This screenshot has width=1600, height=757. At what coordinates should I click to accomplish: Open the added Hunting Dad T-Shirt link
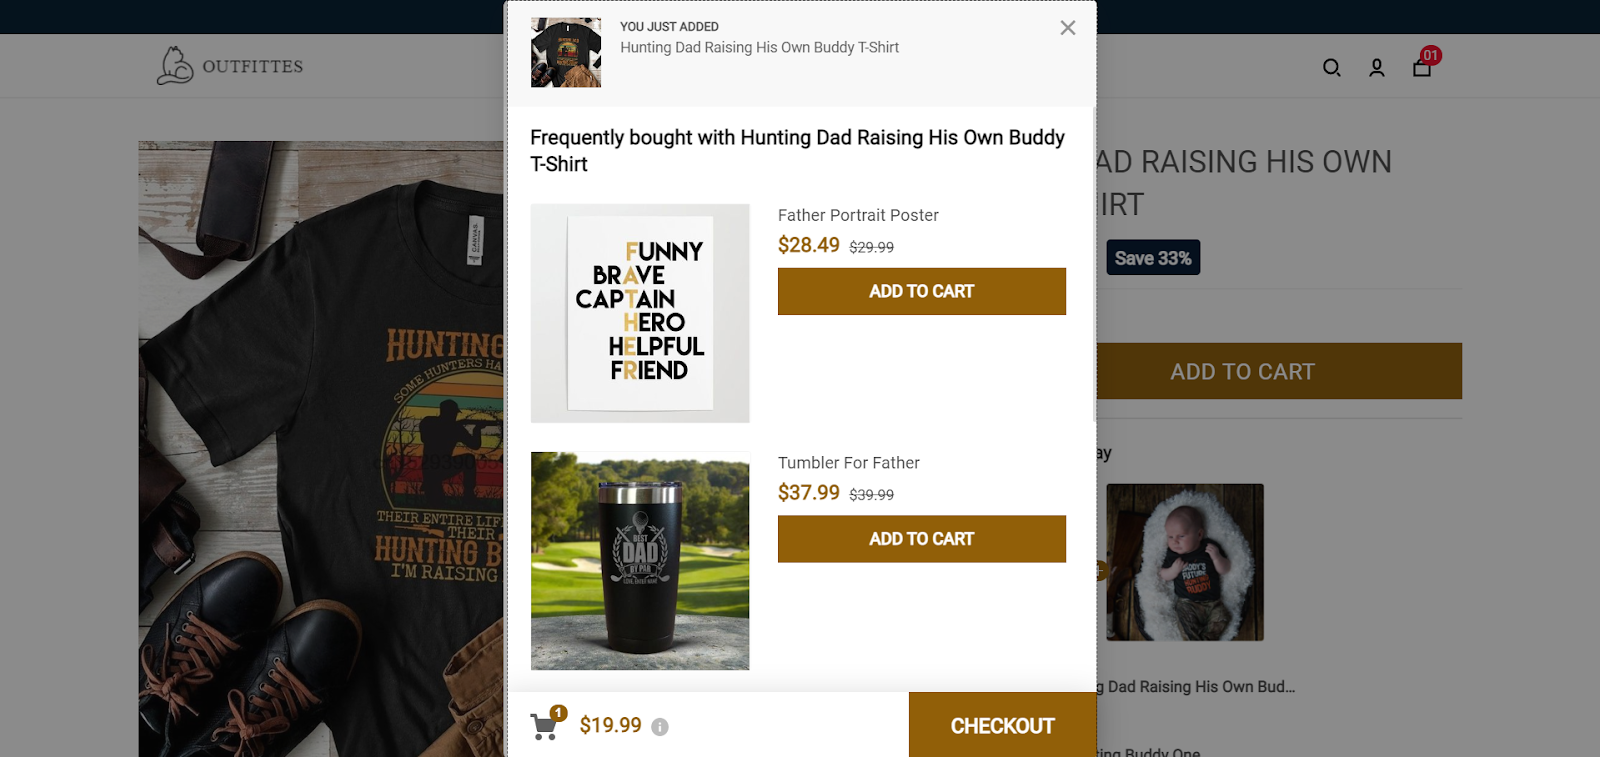click(759, 47)
